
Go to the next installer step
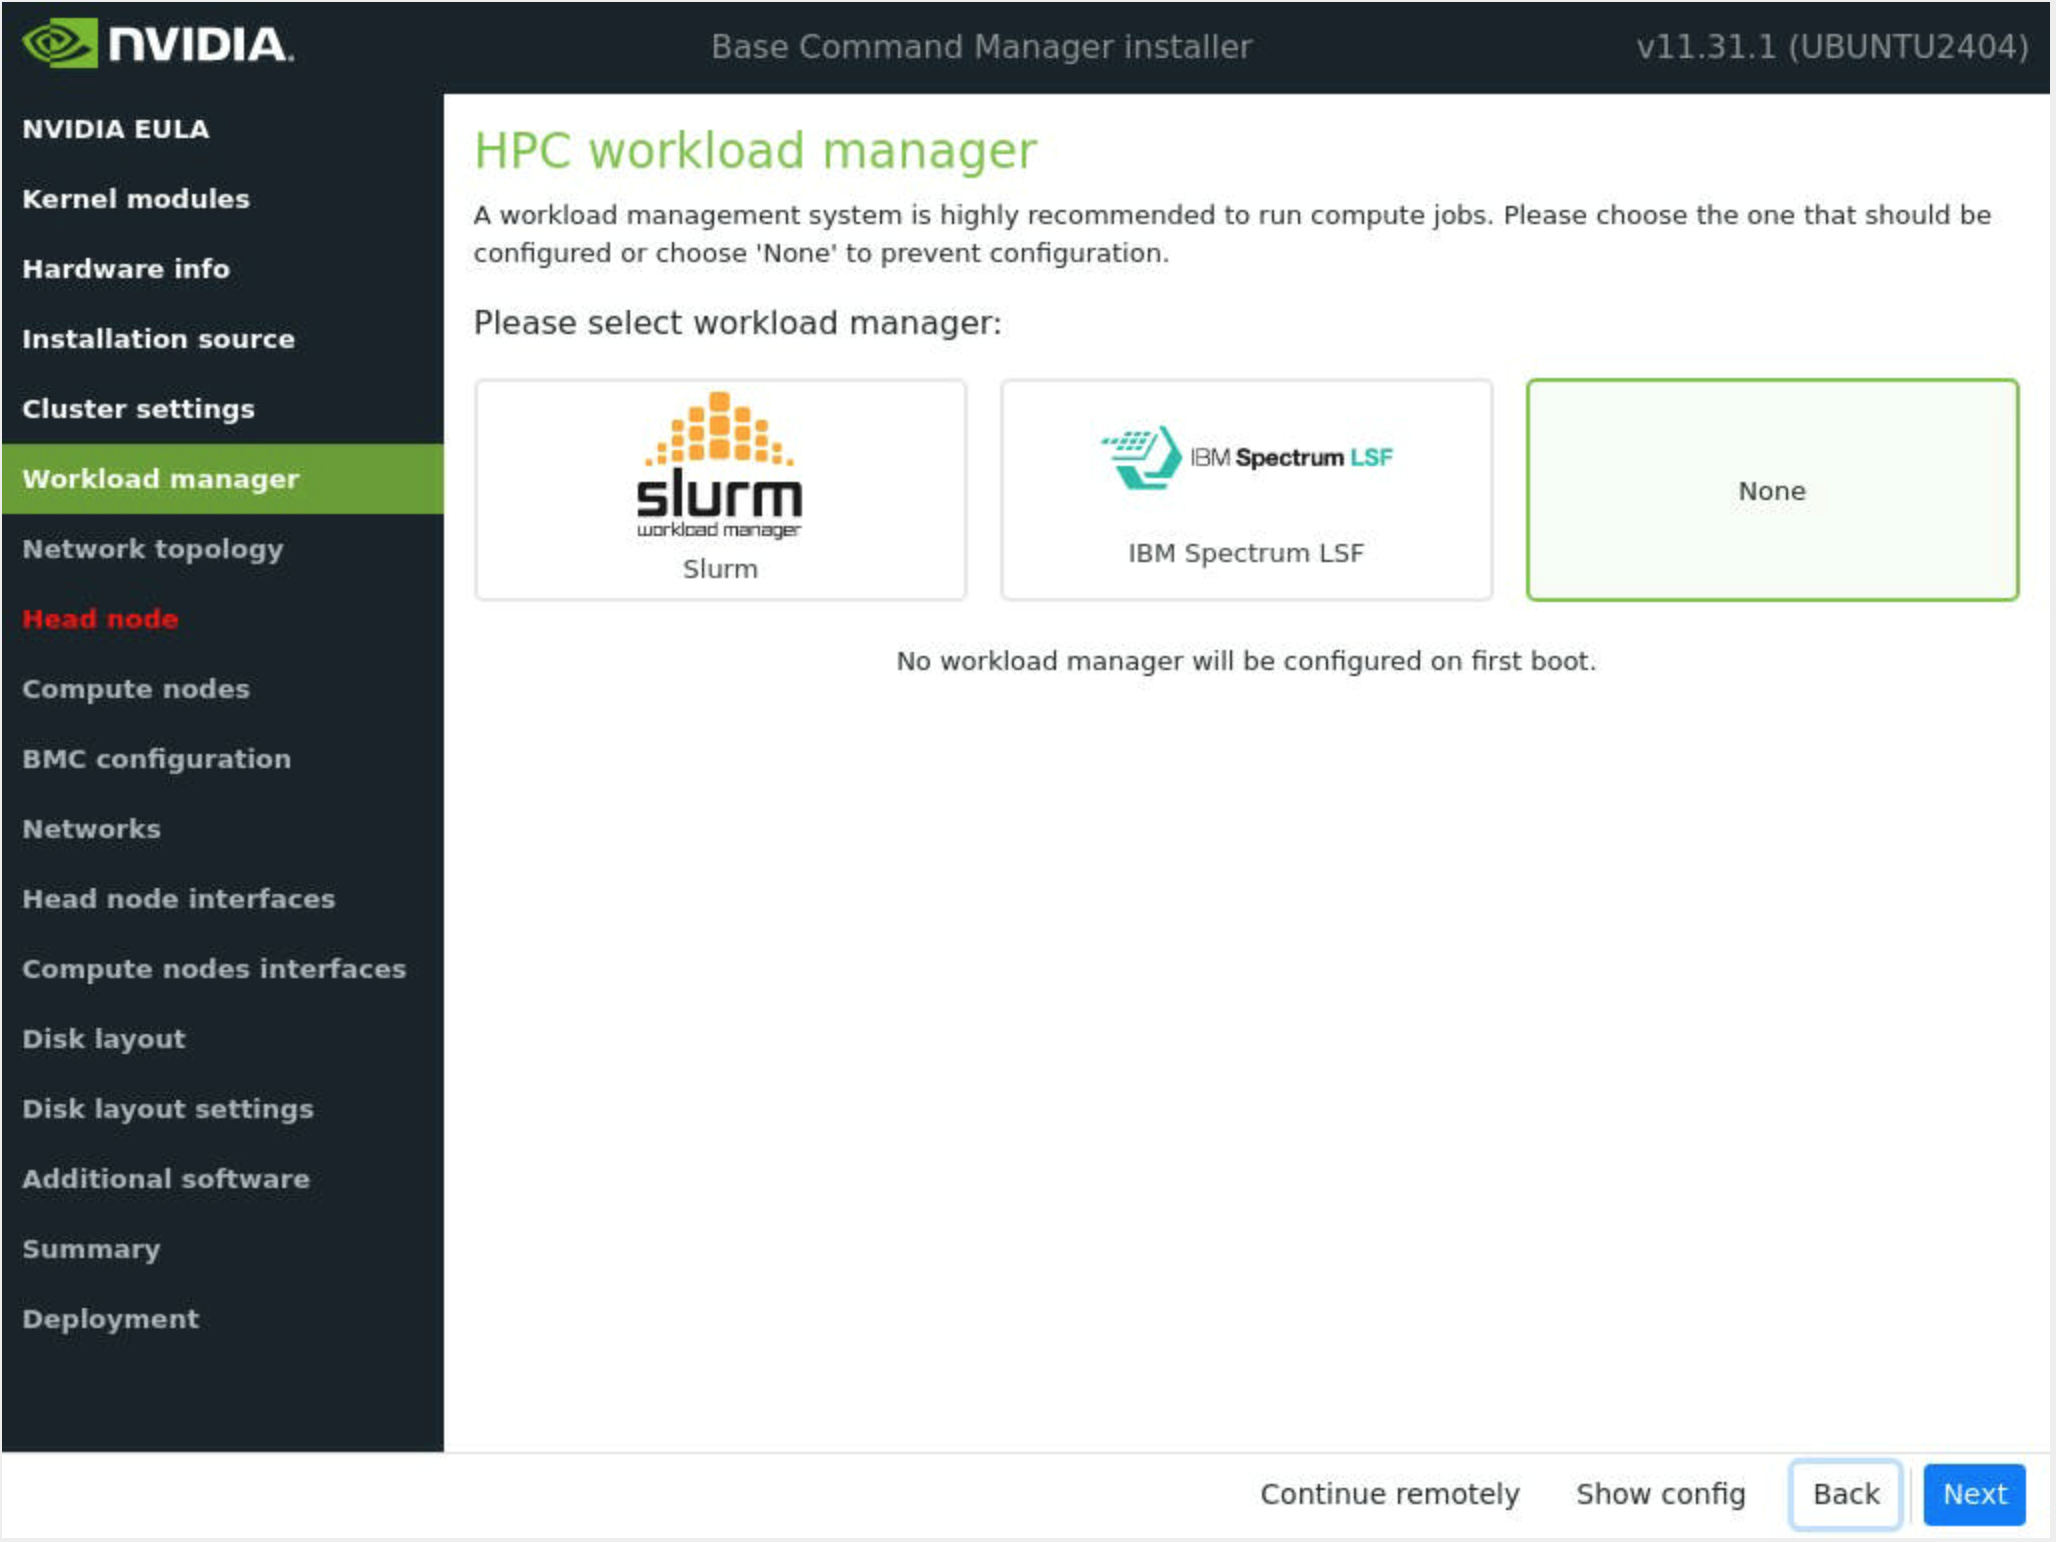point(1973,1493)
